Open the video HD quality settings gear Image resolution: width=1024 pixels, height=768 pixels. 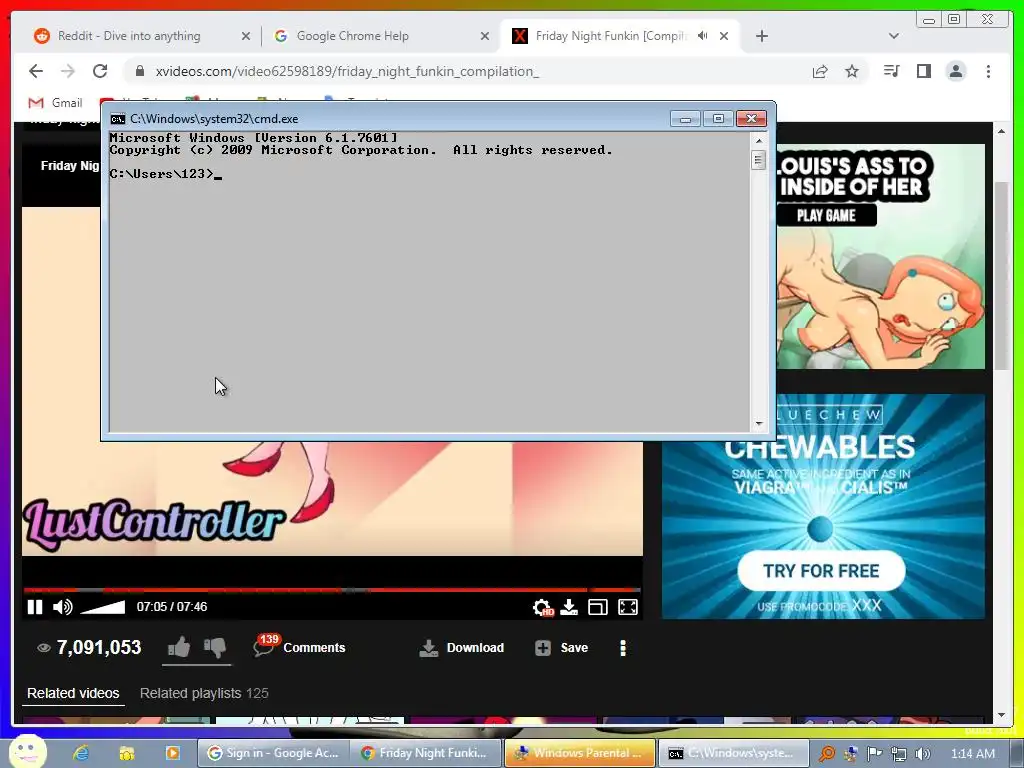coord(543,607)
